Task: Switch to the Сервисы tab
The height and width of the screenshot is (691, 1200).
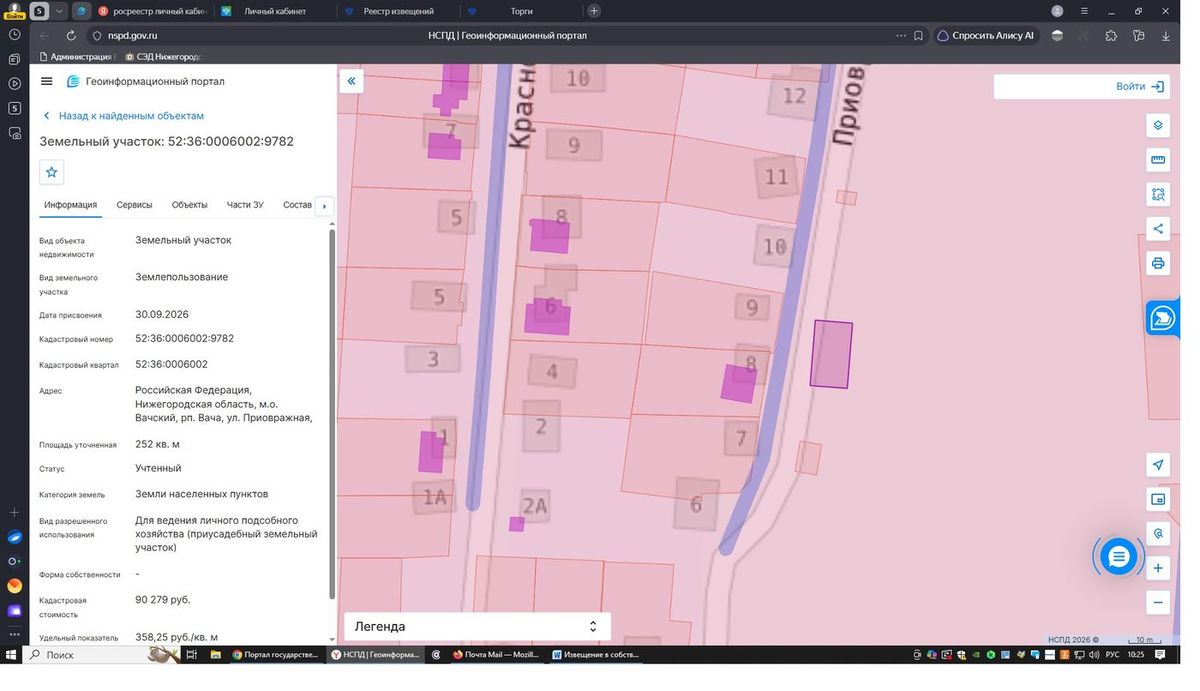Action: [x=134, y=205]
